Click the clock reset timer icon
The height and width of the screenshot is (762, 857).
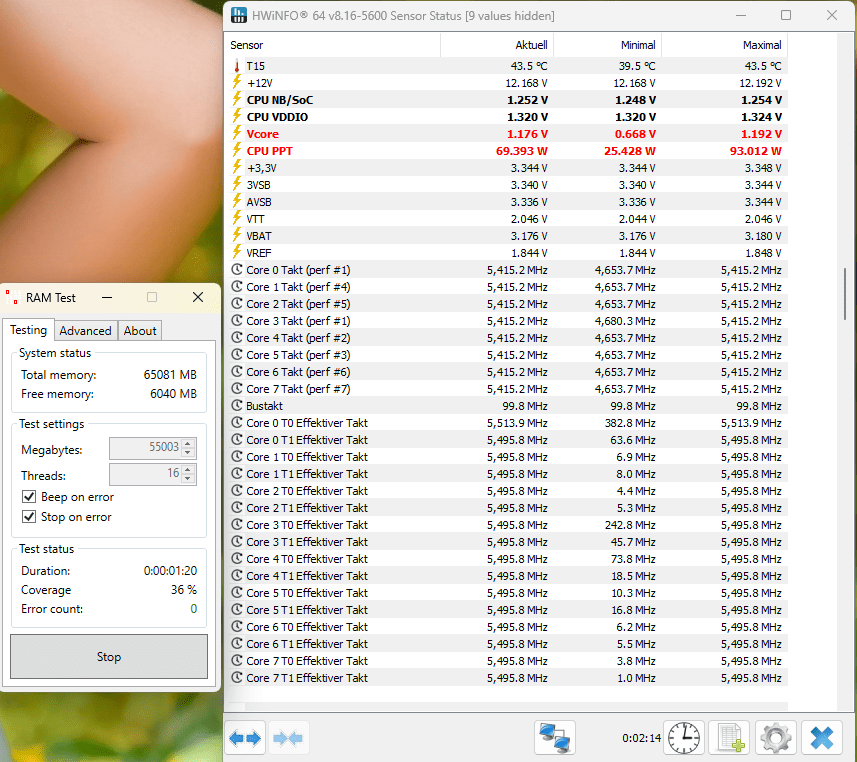(x=684, y=738)
